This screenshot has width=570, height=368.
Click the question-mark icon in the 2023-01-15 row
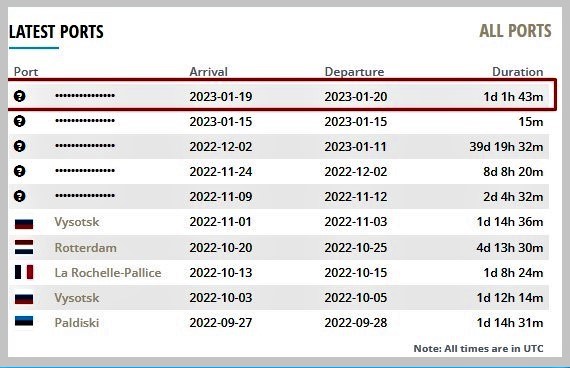20,121
